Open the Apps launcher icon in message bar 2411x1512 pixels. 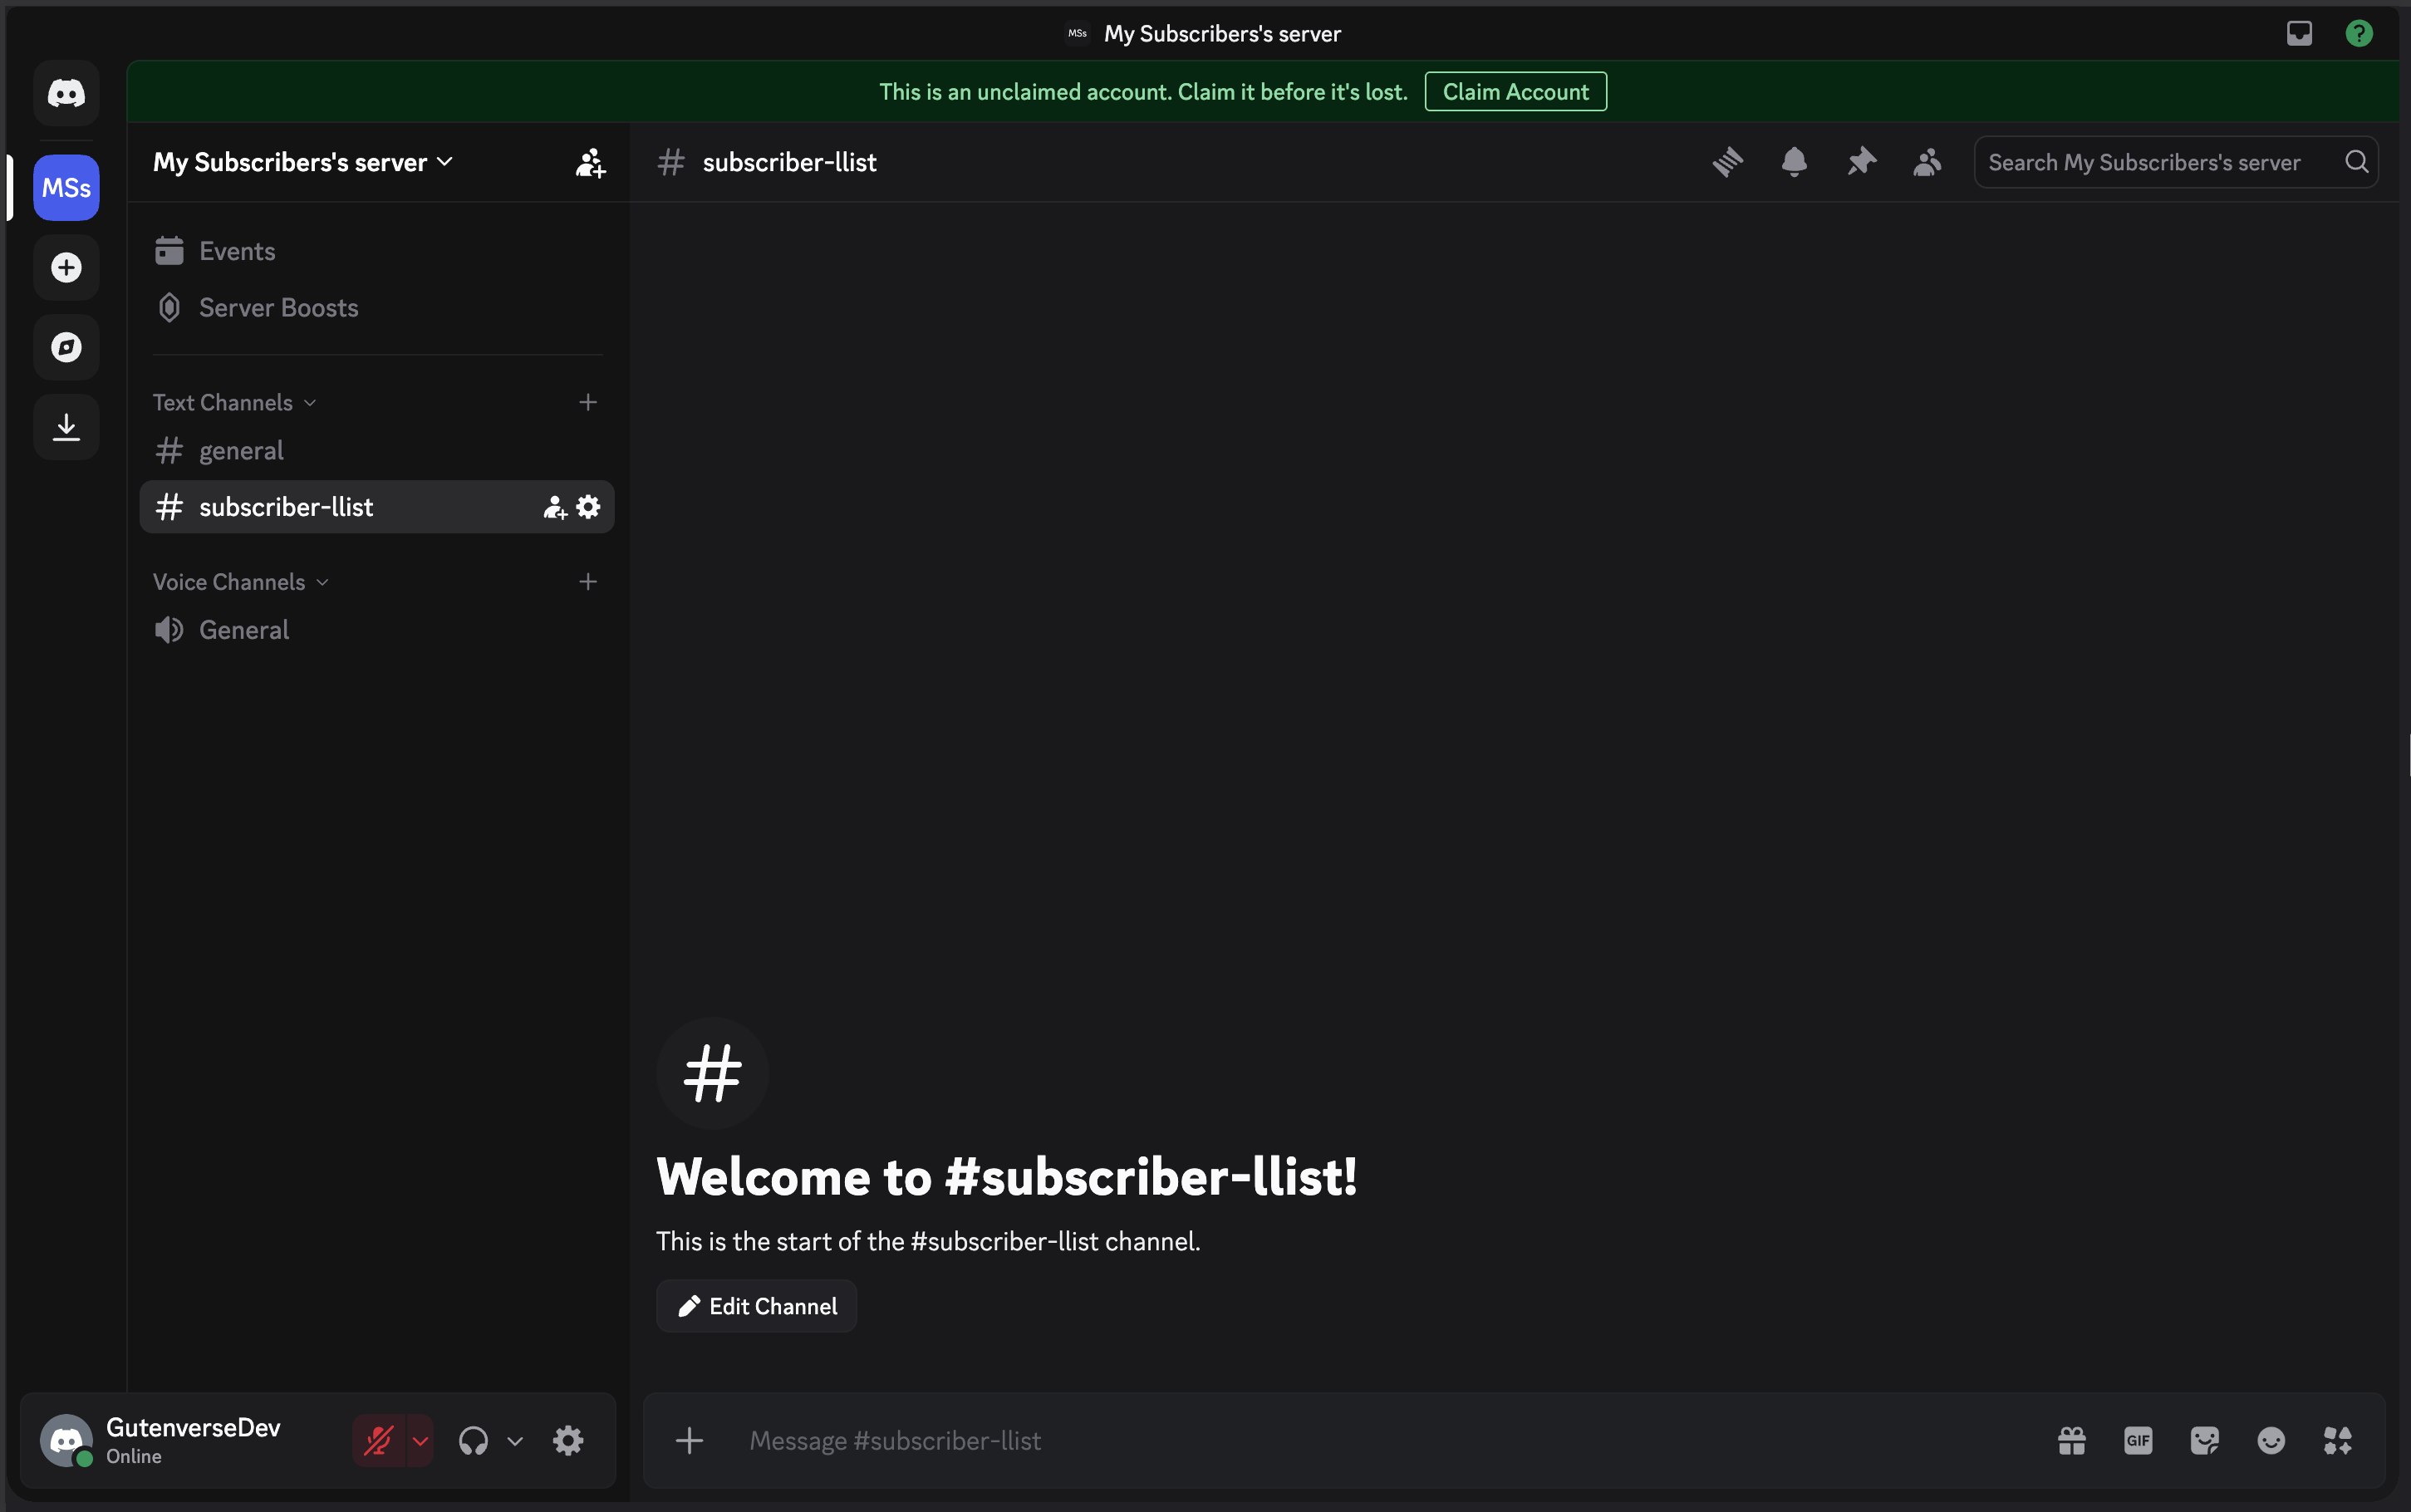(2337, 1441)
